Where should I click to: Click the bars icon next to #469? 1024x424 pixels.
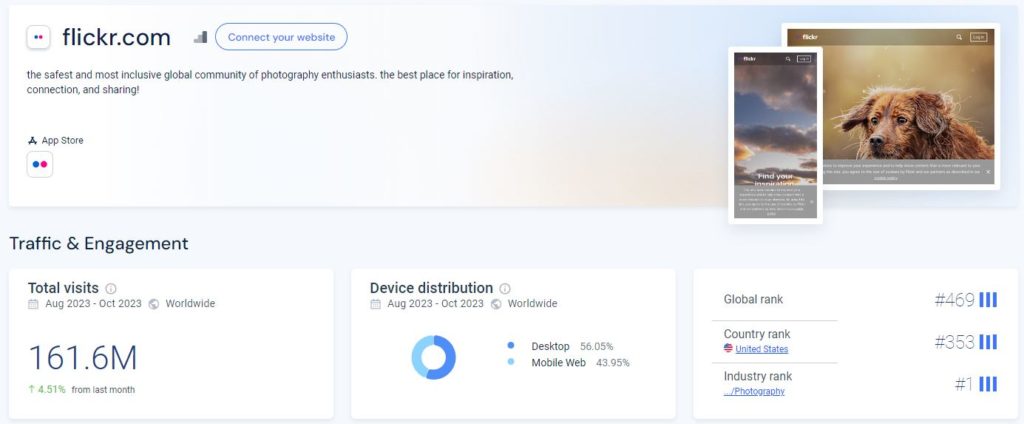coord(988,300)
